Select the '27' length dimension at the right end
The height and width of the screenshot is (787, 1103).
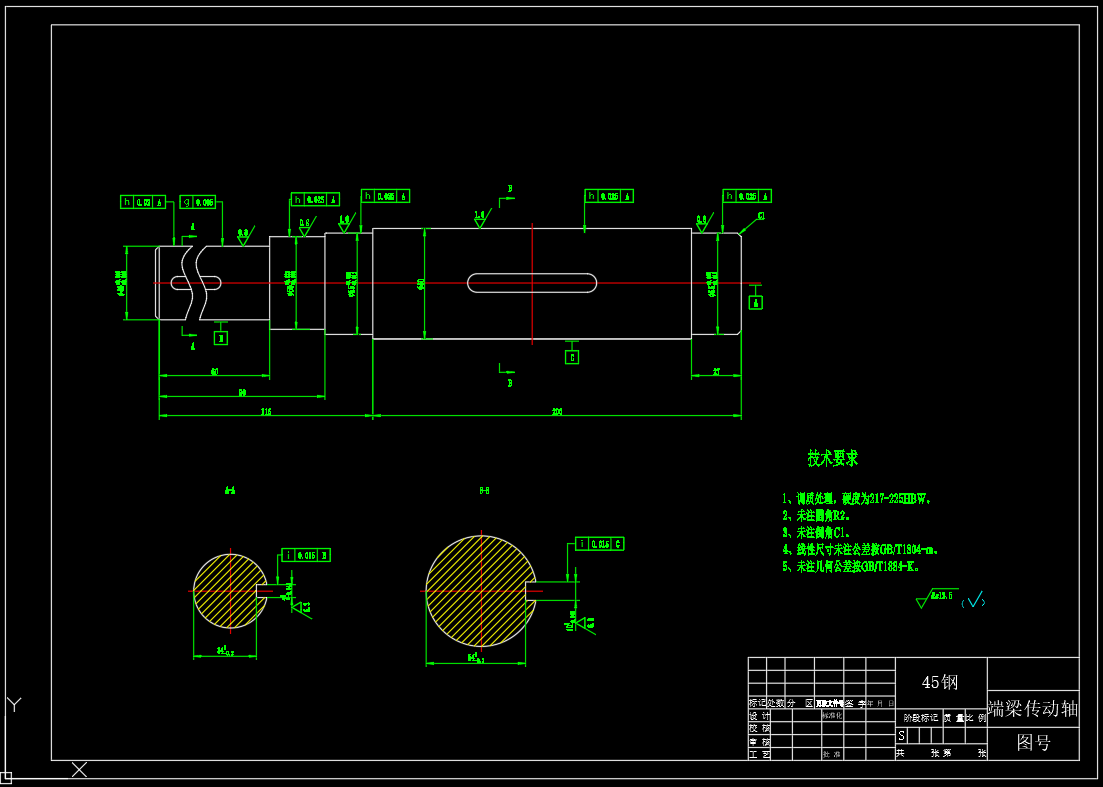(716, 371)
